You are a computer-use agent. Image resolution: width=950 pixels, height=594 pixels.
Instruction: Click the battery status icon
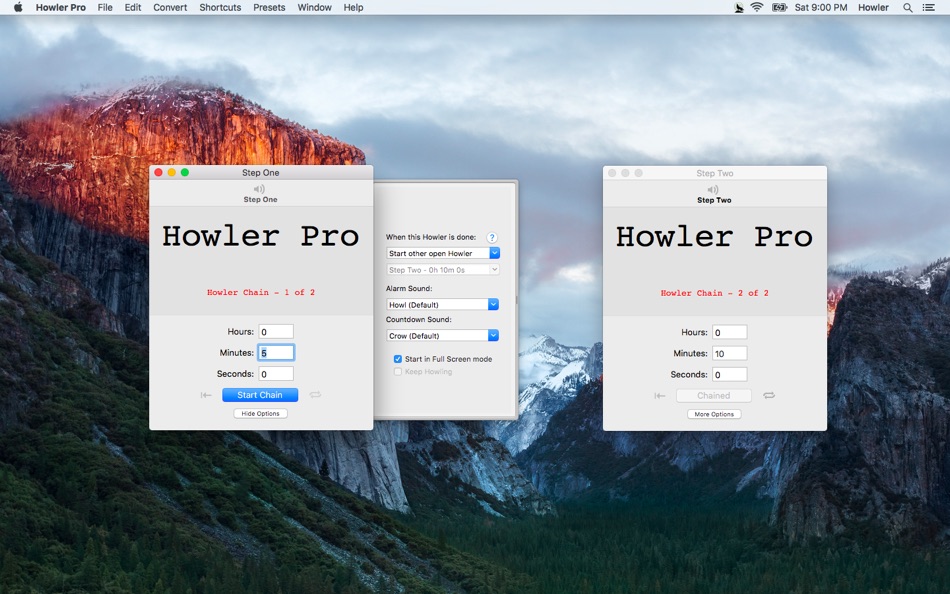coord(779,7)
